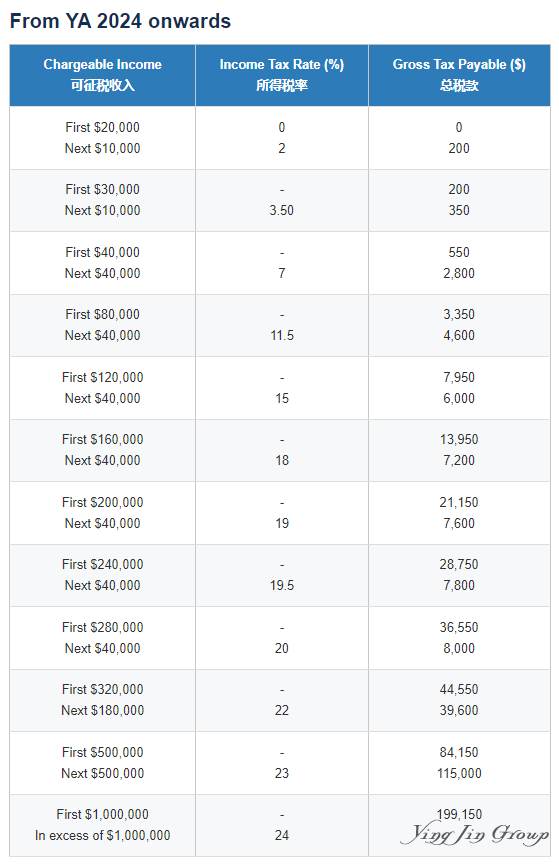Select the 24 percent rate value

[282, 836]
